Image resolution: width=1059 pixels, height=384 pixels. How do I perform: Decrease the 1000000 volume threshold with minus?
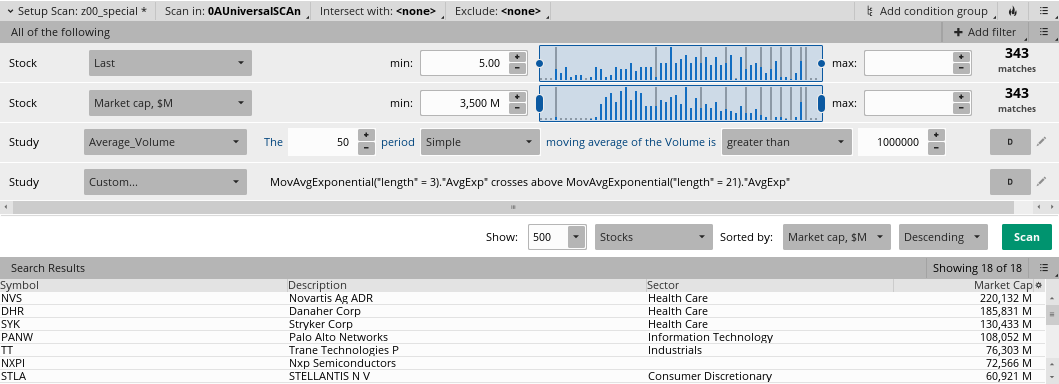936,147
